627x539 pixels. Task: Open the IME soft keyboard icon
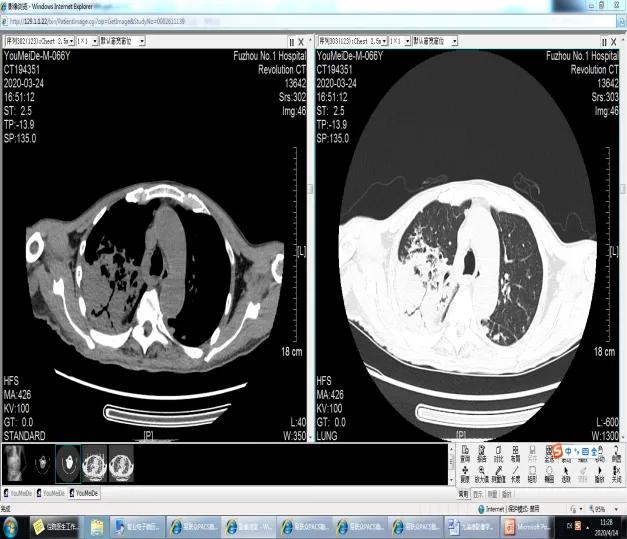[x=585, y=451]
